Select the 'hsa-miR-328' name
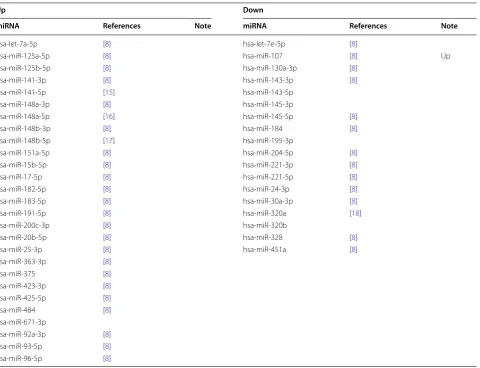The image size is (480, 368). 262,237
